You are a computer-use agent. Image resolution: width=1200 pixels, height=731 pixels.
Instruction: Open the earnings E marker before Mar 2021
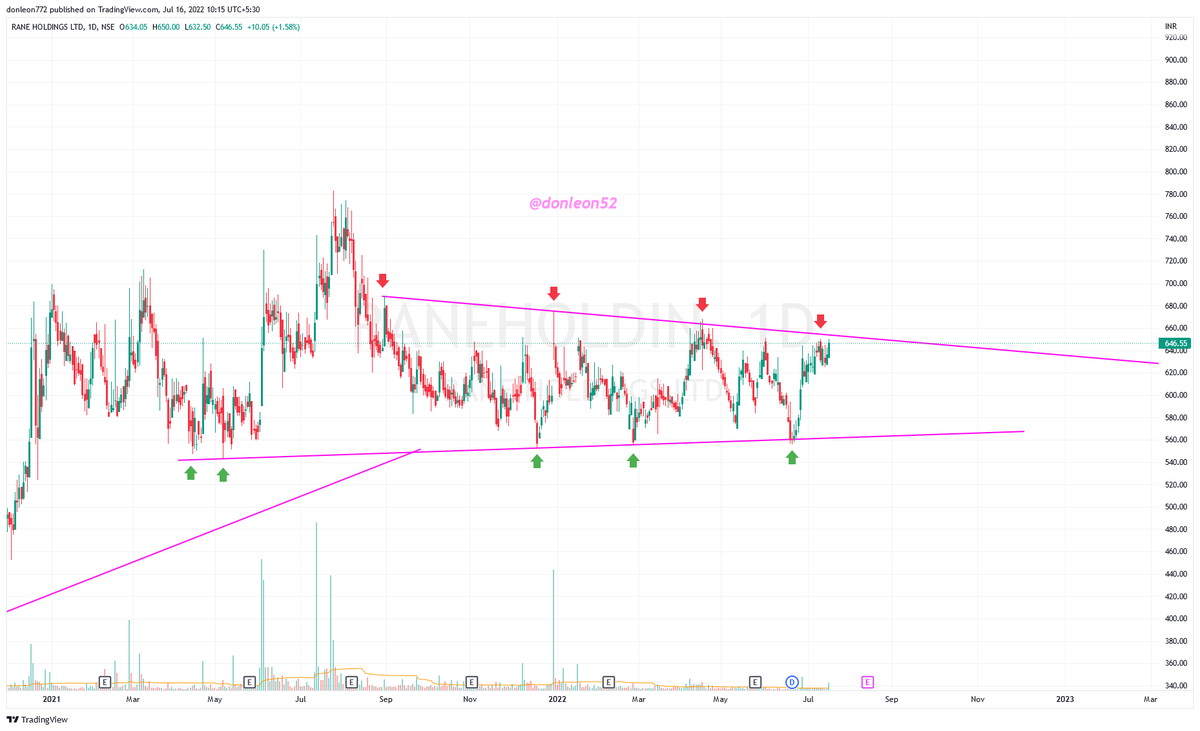104,682
